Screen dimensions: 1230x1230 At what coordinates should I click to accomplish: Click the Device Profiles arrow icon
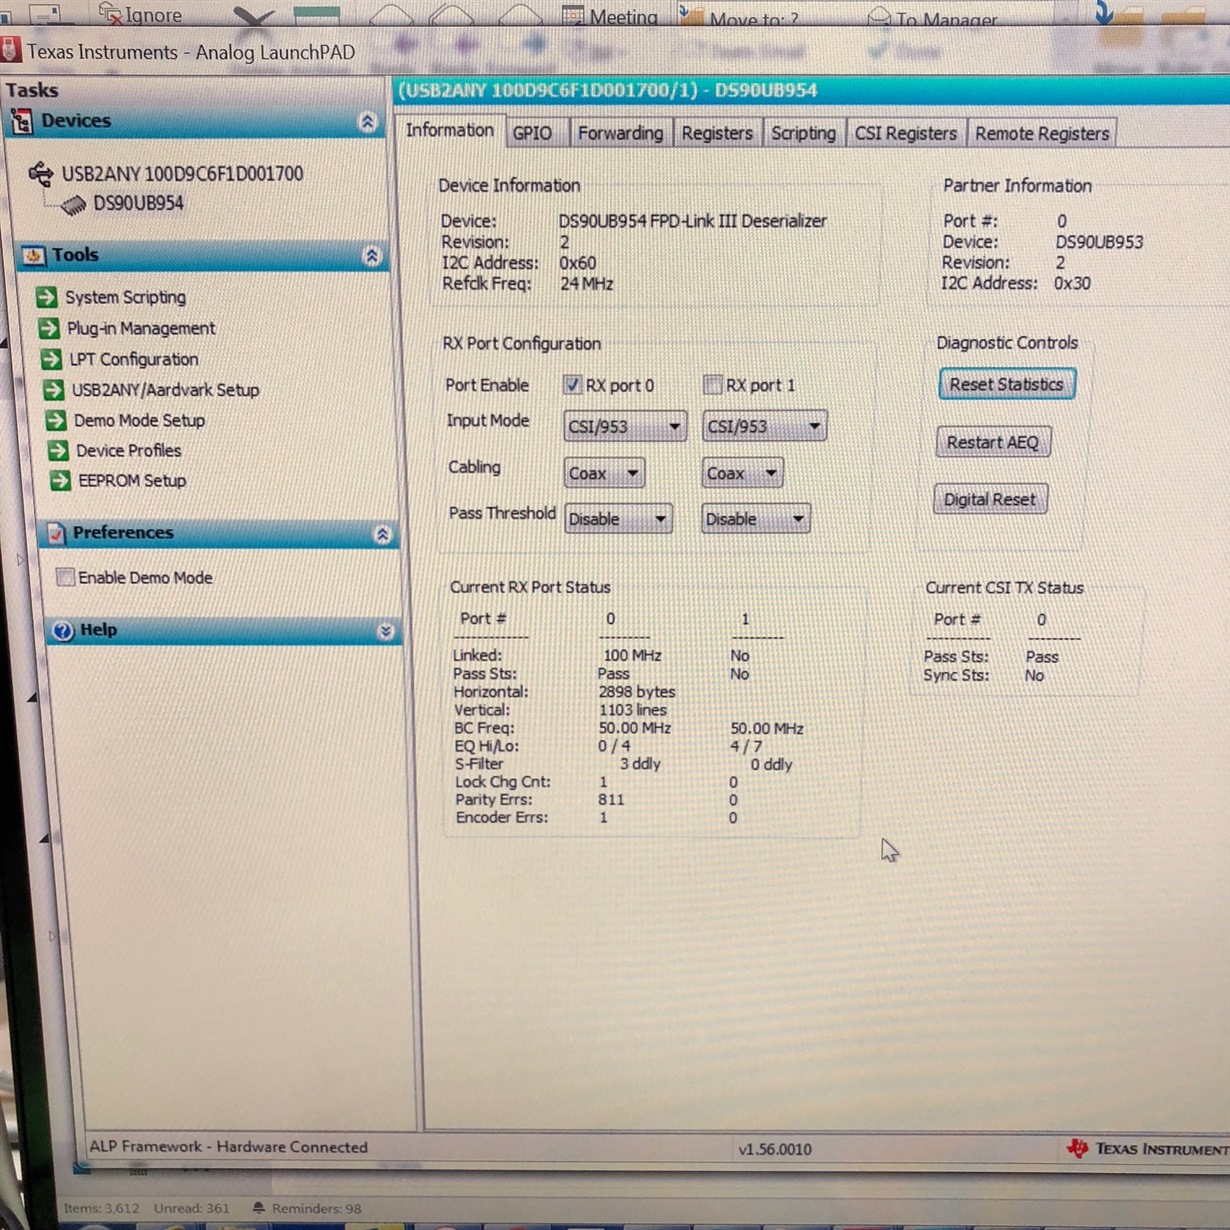click(x=58, y=451)
